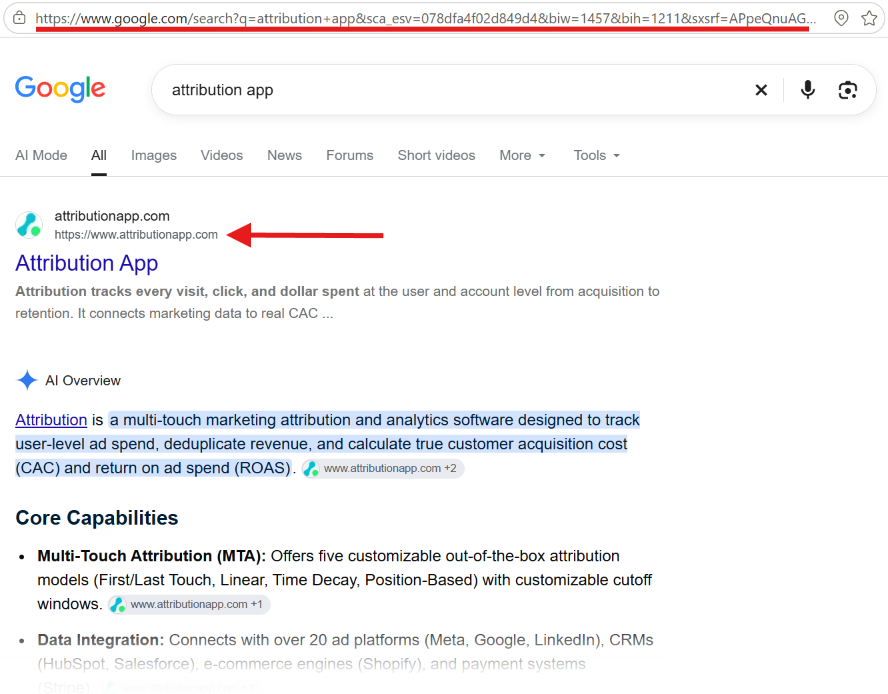Image resolution: width=888 pixels, height=694 pixels.
Task: Open the www.attributionapp.com +1 source chip
Action: click(189, 604)
